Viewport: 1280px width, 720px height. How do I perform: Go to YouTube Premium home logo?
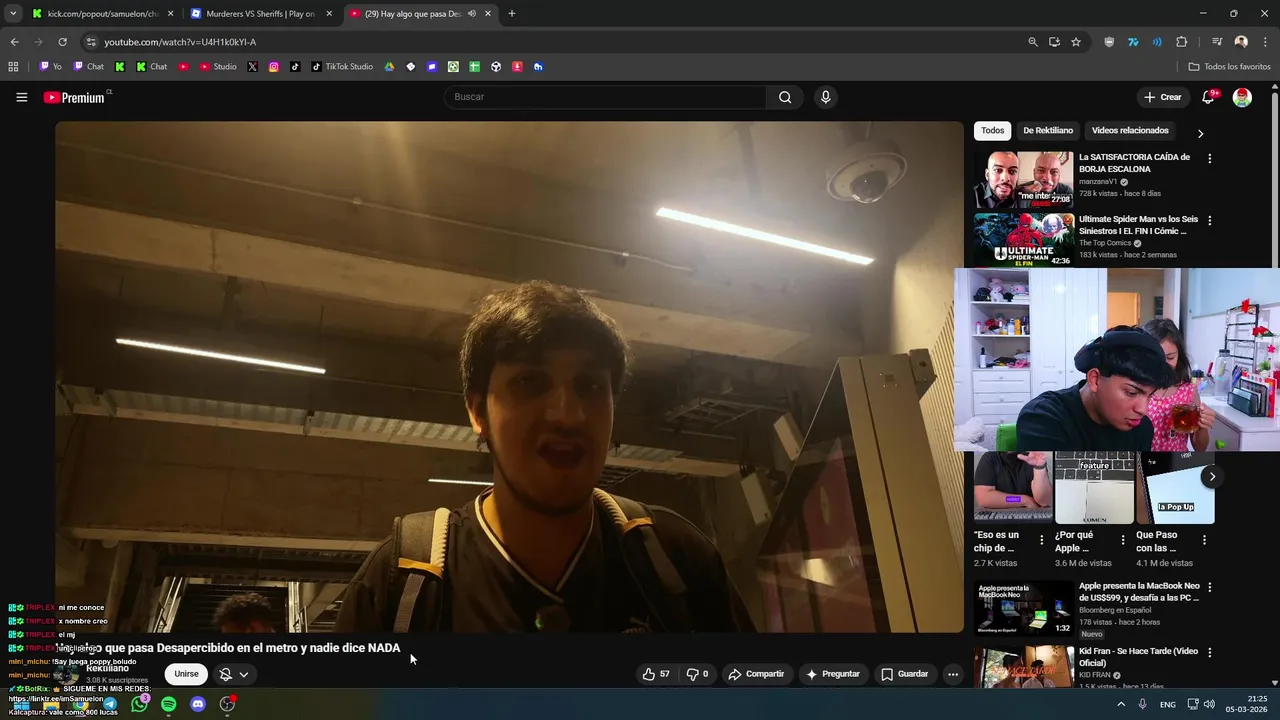coord(74,97)
